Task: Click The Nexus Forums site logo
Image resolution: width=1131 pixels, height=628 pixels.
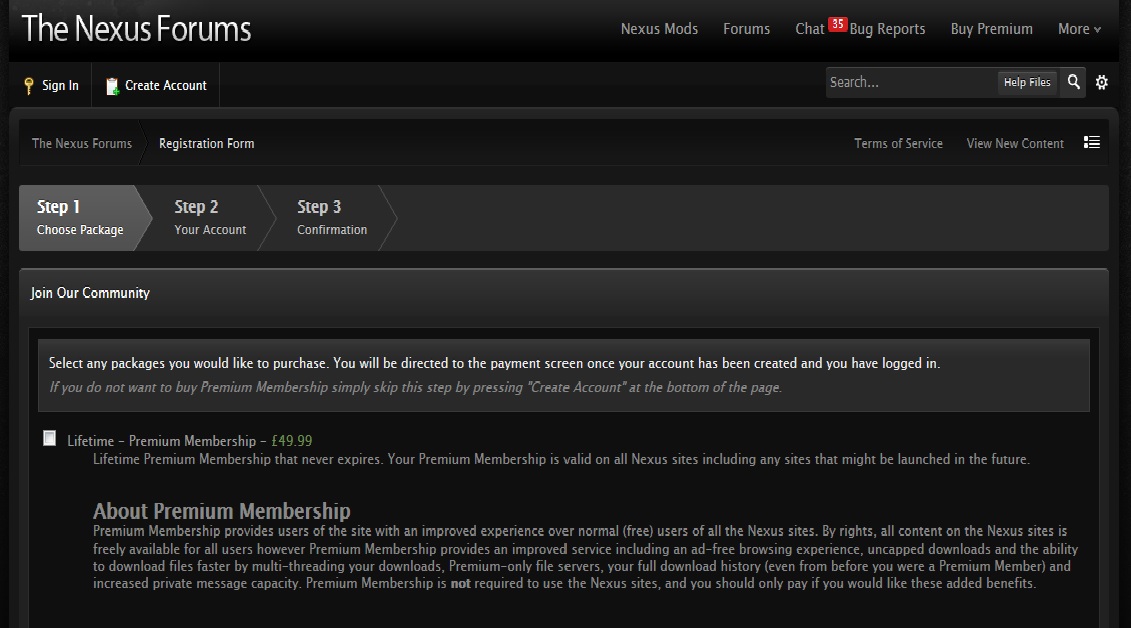Action: coord(136,29)
